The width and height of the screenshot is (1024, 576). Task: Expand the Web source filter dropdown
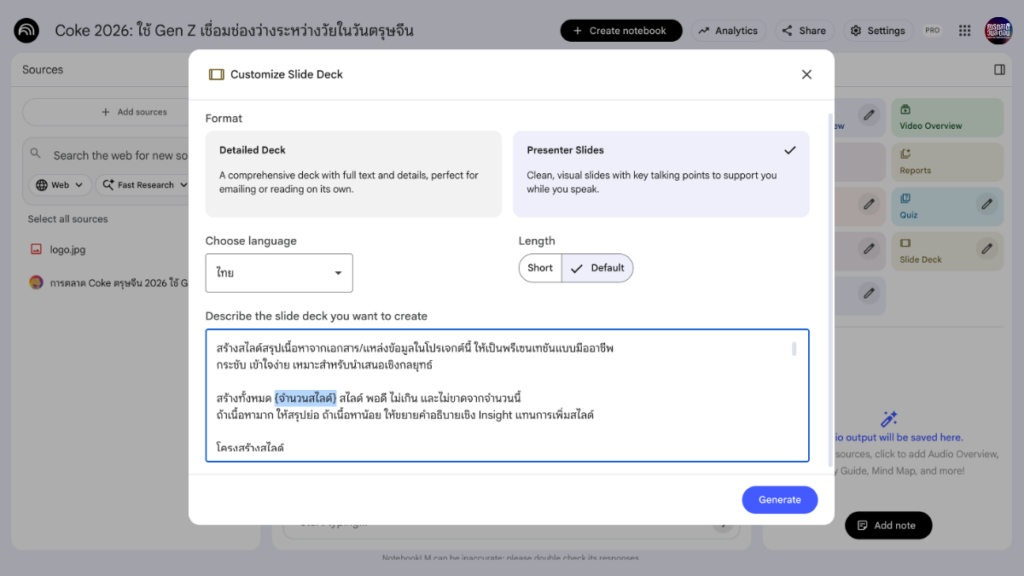point(58,184)
